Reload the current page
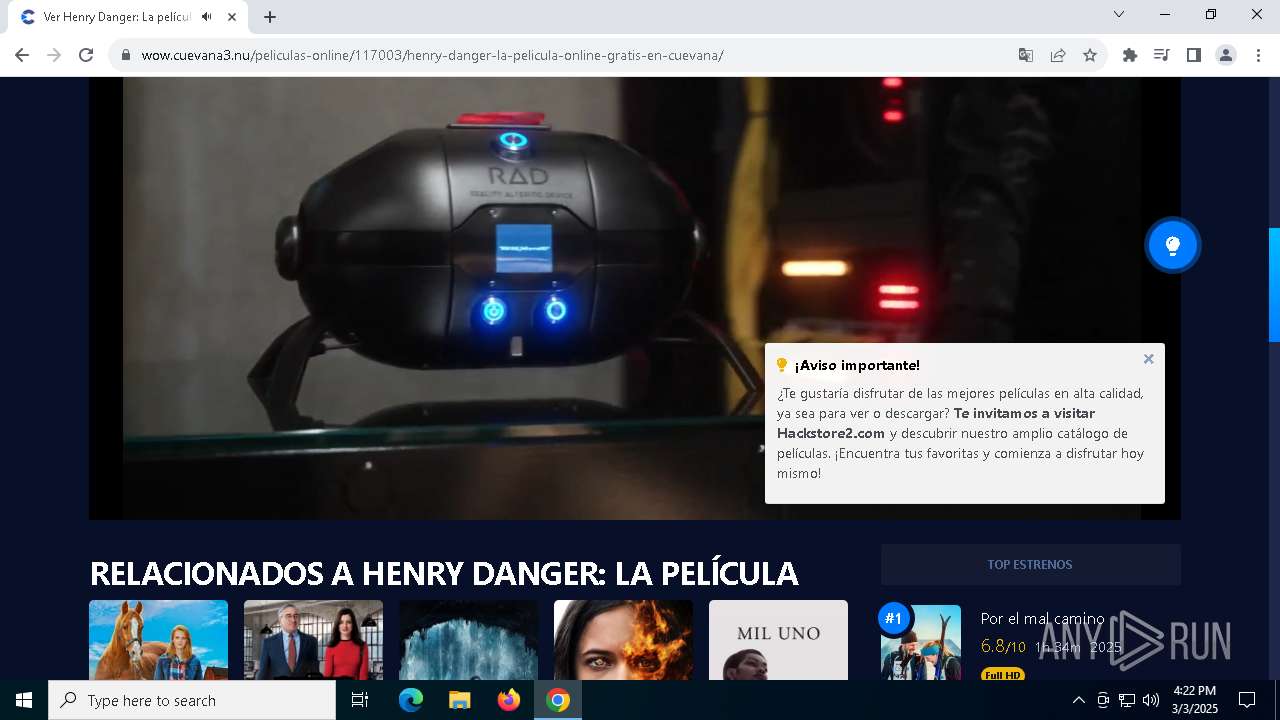 [86, 55]
